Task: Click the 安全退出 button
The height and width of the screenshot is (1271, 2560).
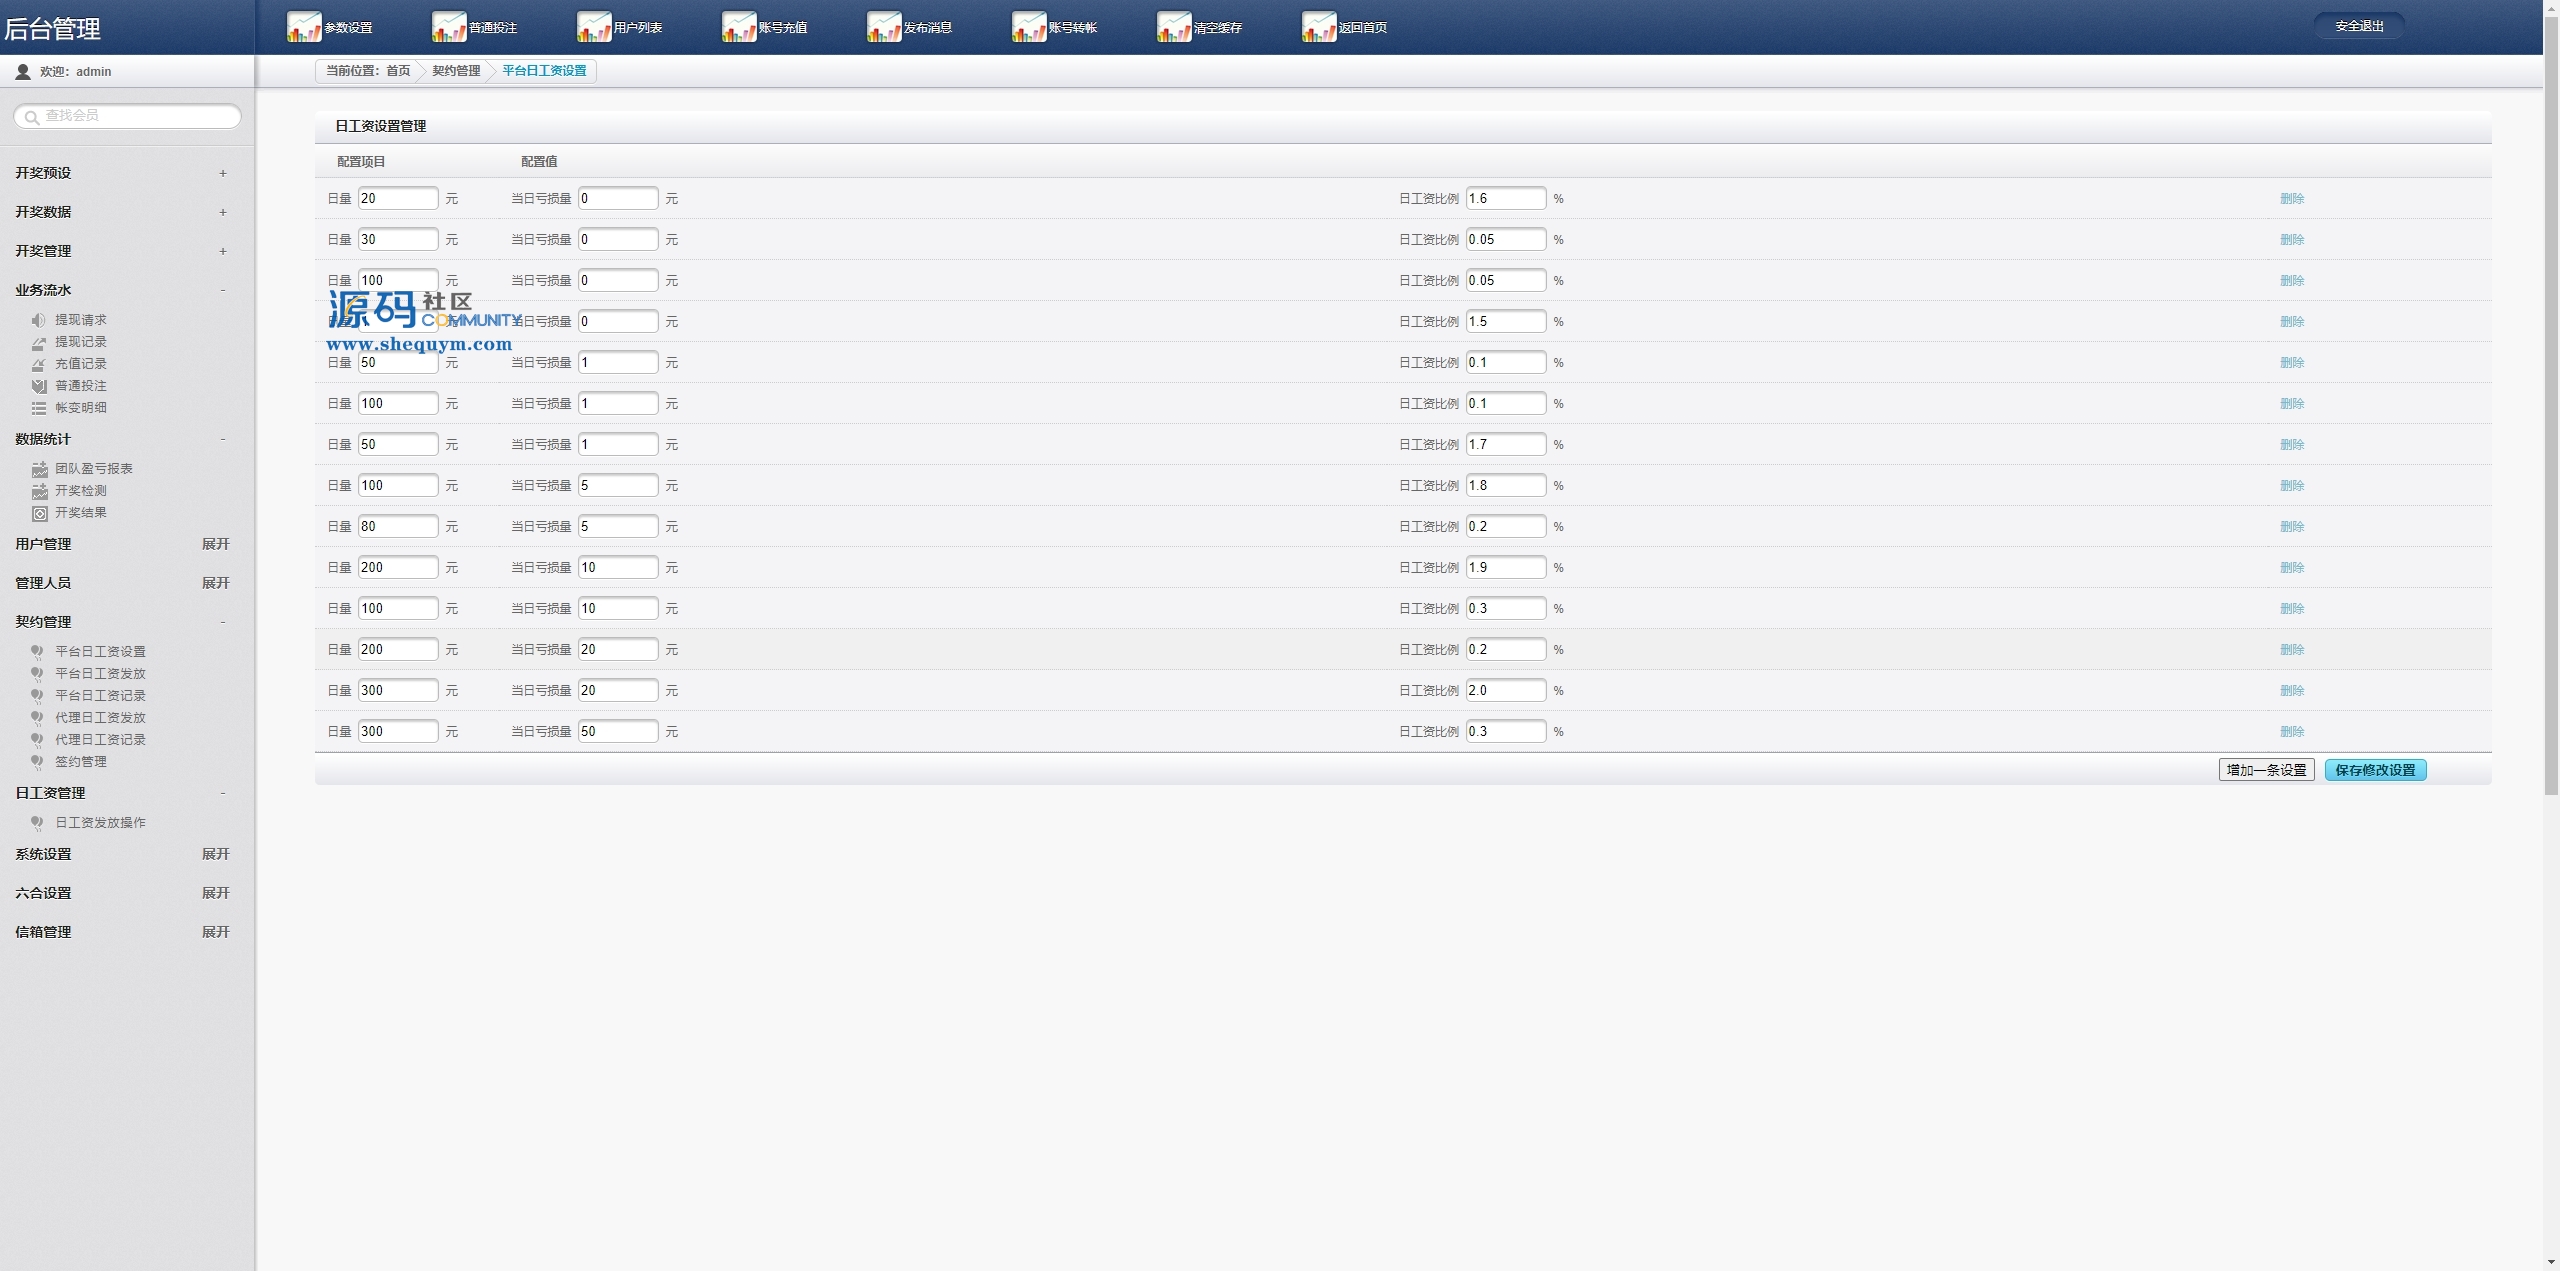Action: (x=2359, y=26)
